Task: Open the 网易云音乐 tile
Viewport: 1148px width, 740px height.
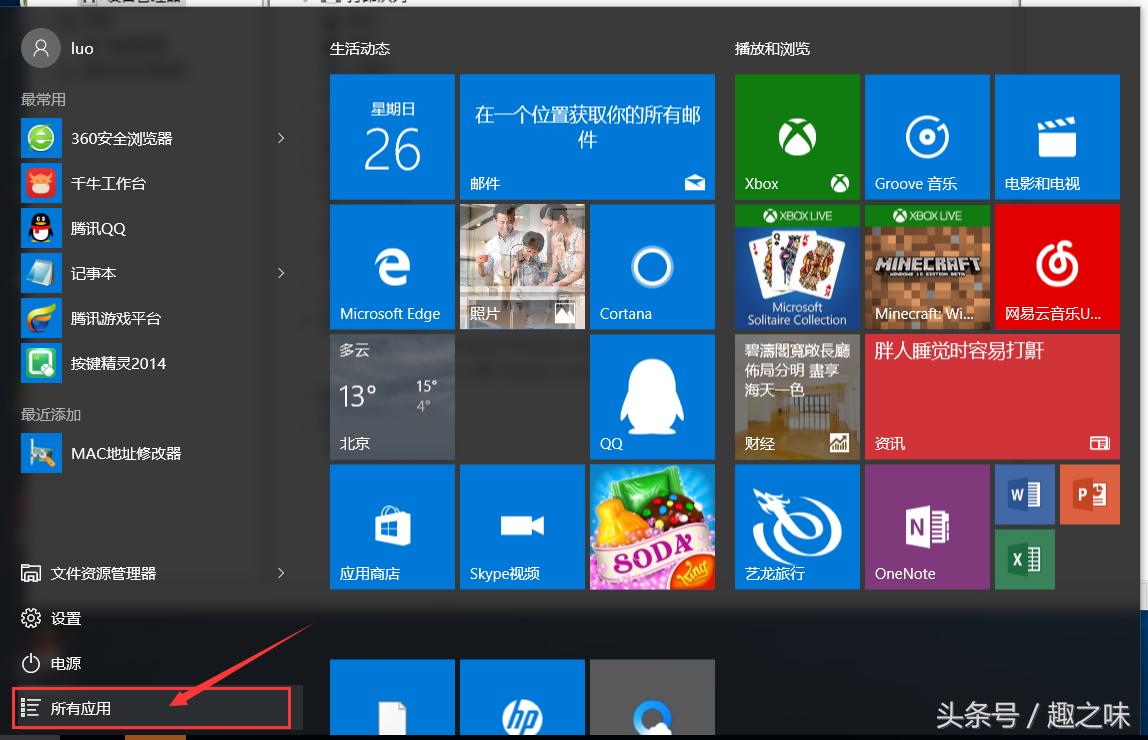Action: tap(1057, 266)
